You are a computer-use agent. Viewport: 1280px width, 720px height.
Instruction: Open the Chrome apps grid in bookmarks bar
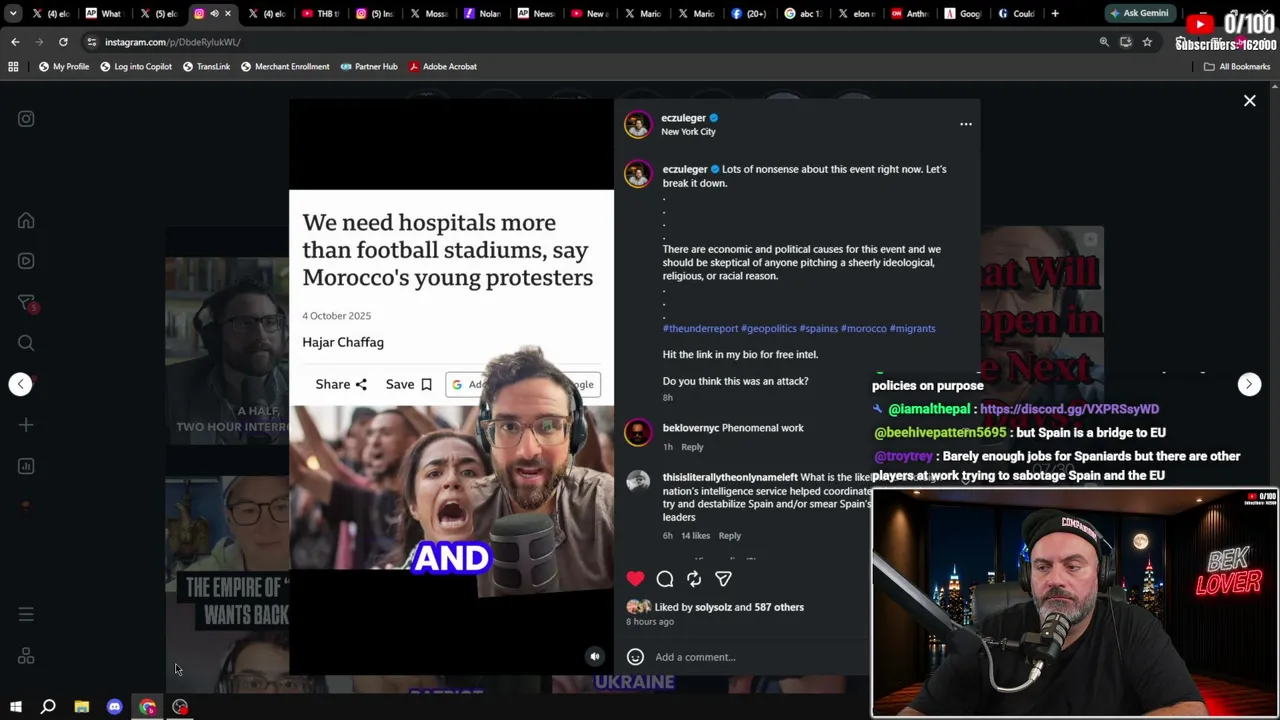pos(13,67)
